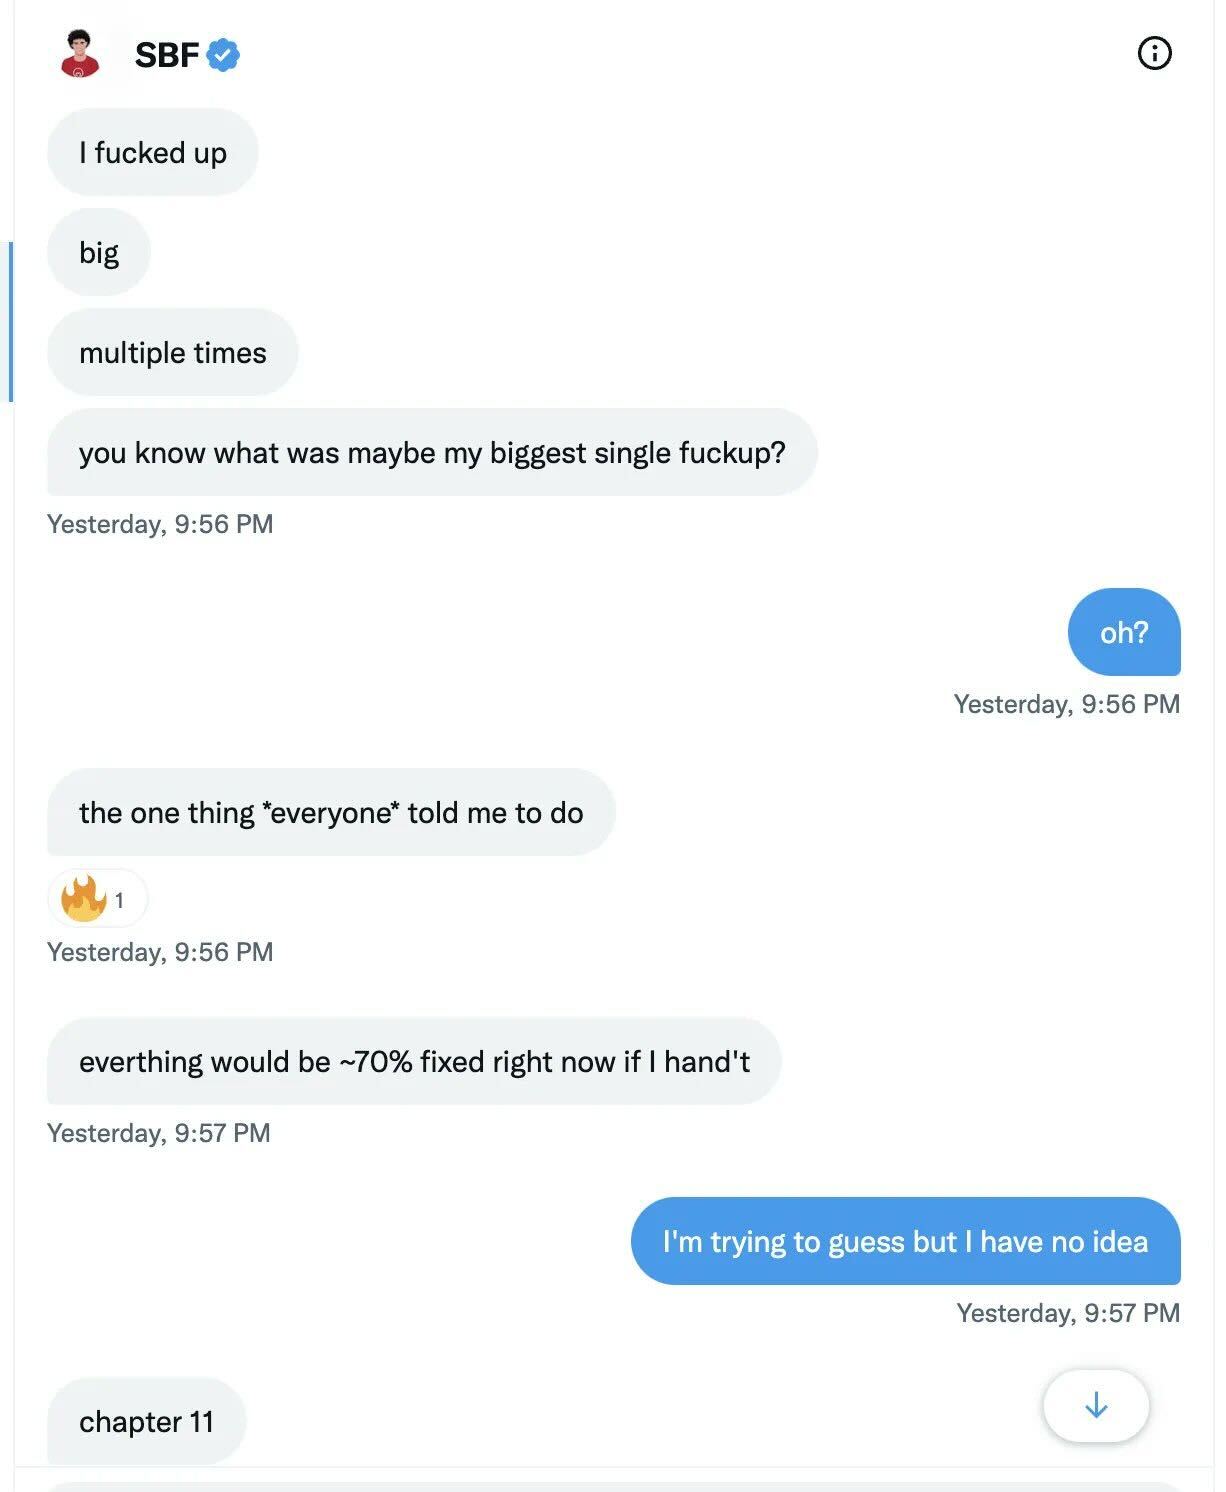Click the timestamp under the "~70% fixed" message

click(159, 1133)
